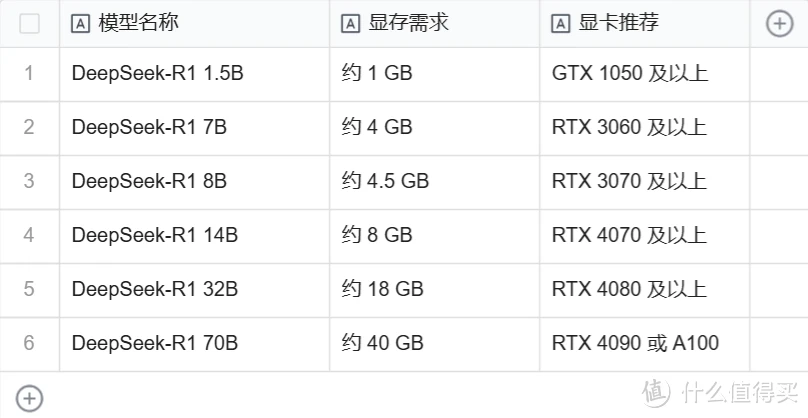Screen dimensions: 808x418
Task: Select the 模型名称 column header
Action: click(194, 24)
